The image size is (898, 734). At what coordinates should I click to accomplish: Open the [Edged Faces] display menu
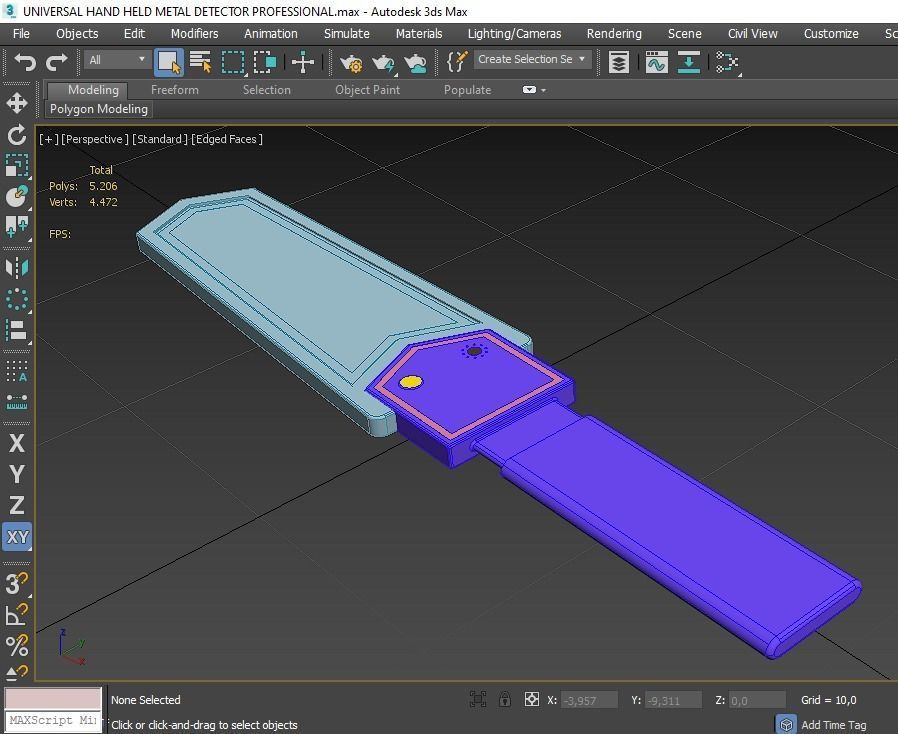[227, 139]
